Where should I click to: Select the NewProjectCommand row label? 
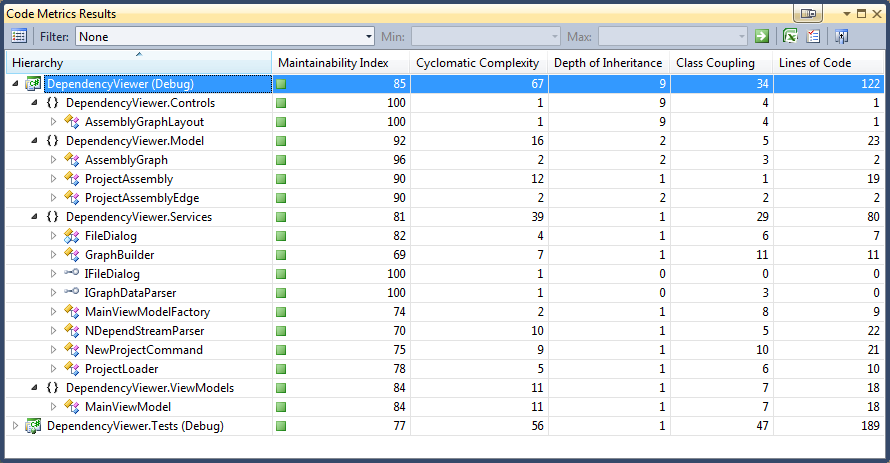144,350
